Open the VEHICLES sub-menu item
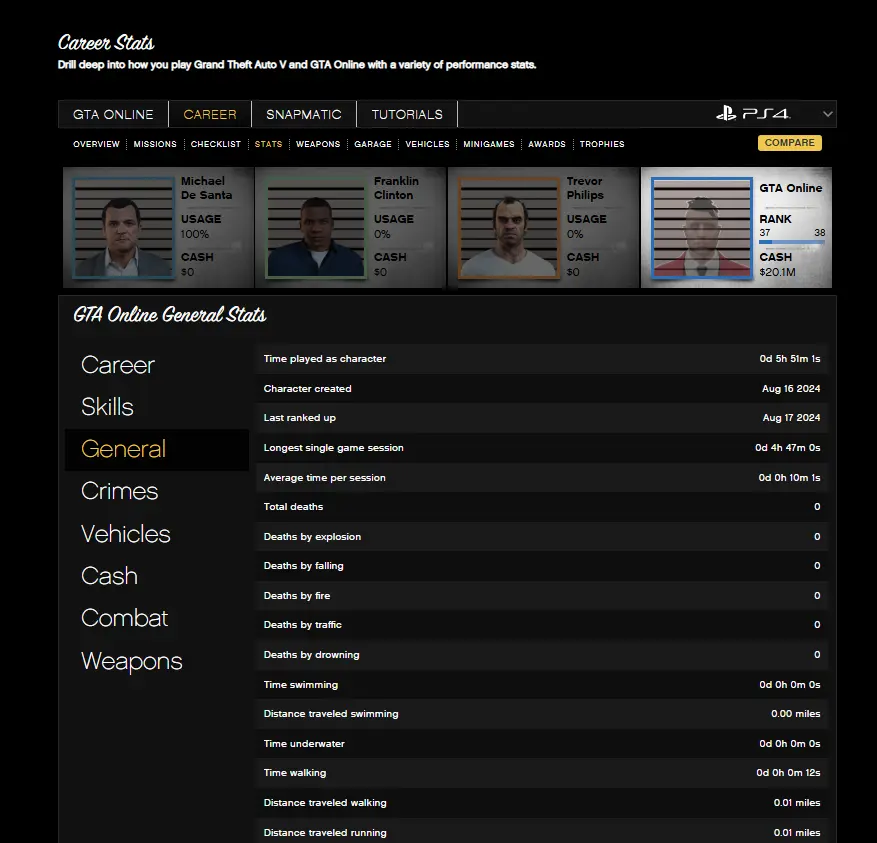 coord(427,144)
